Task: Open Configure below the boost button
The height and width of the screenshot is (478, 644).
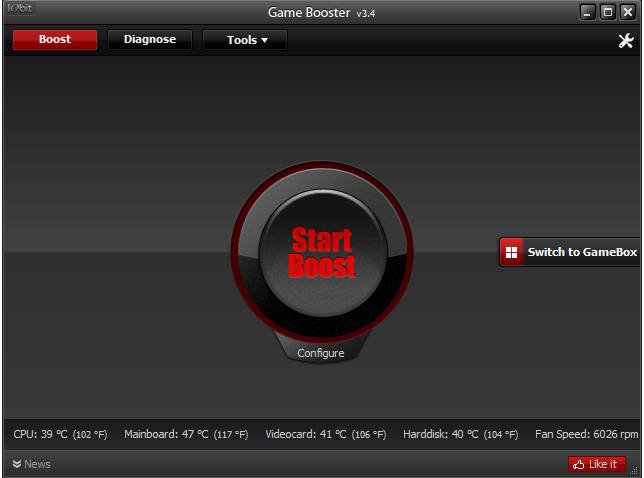Action: [321, 353]
